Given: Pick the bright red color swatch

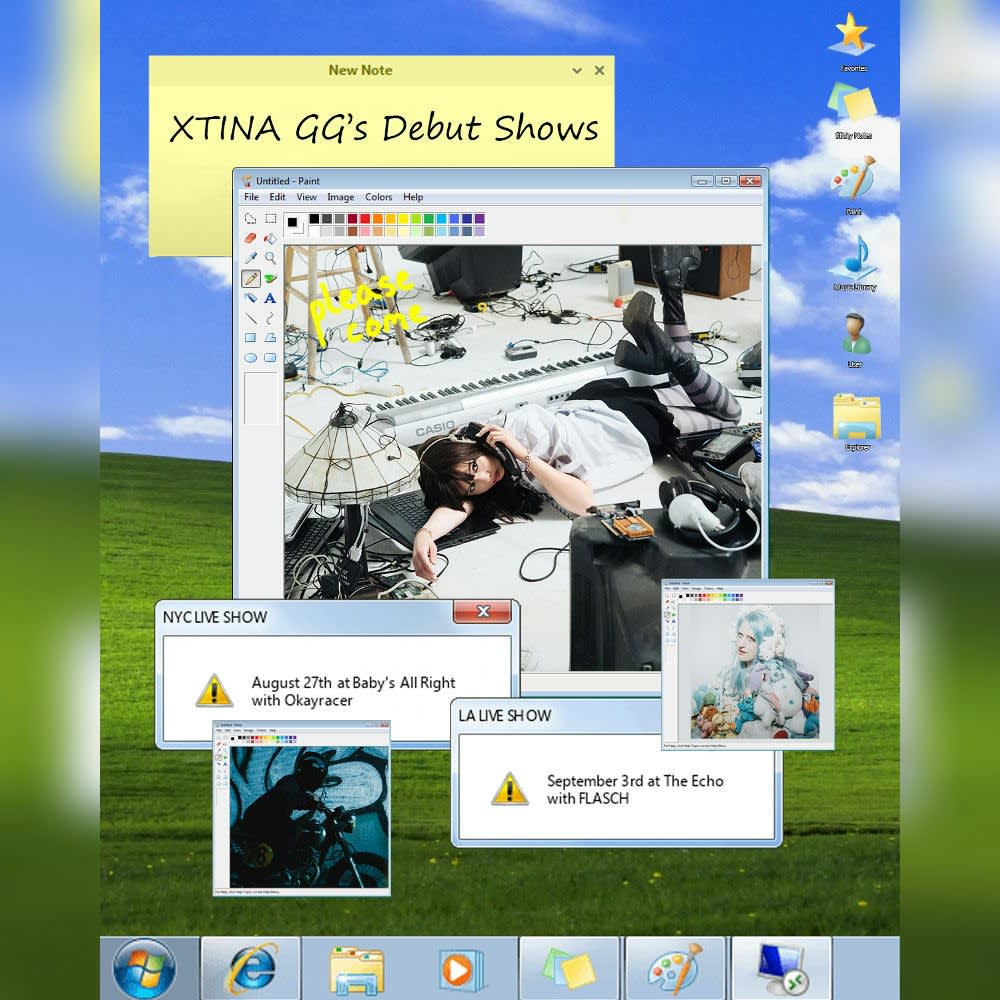Looking at the screenshot, I should [x=365, y=219].
